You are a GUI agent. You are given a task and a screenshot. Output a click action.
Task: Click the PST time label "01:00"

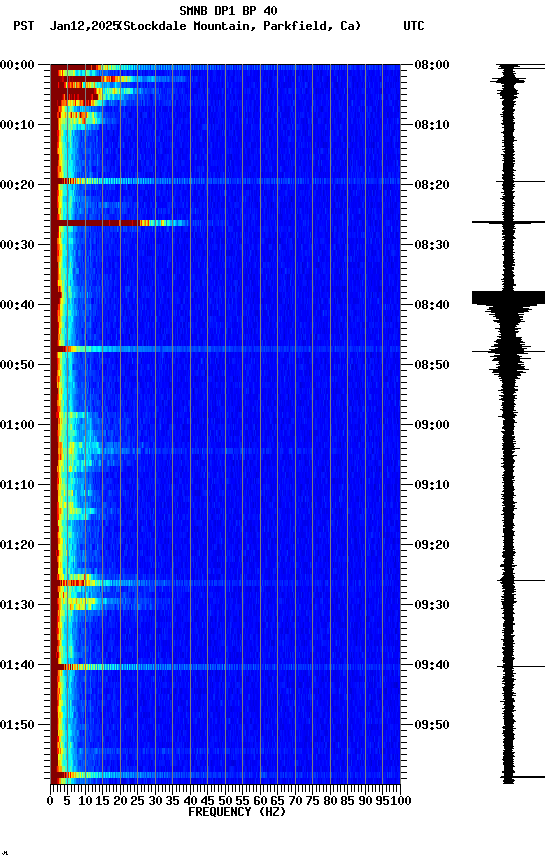pos(17,425)
